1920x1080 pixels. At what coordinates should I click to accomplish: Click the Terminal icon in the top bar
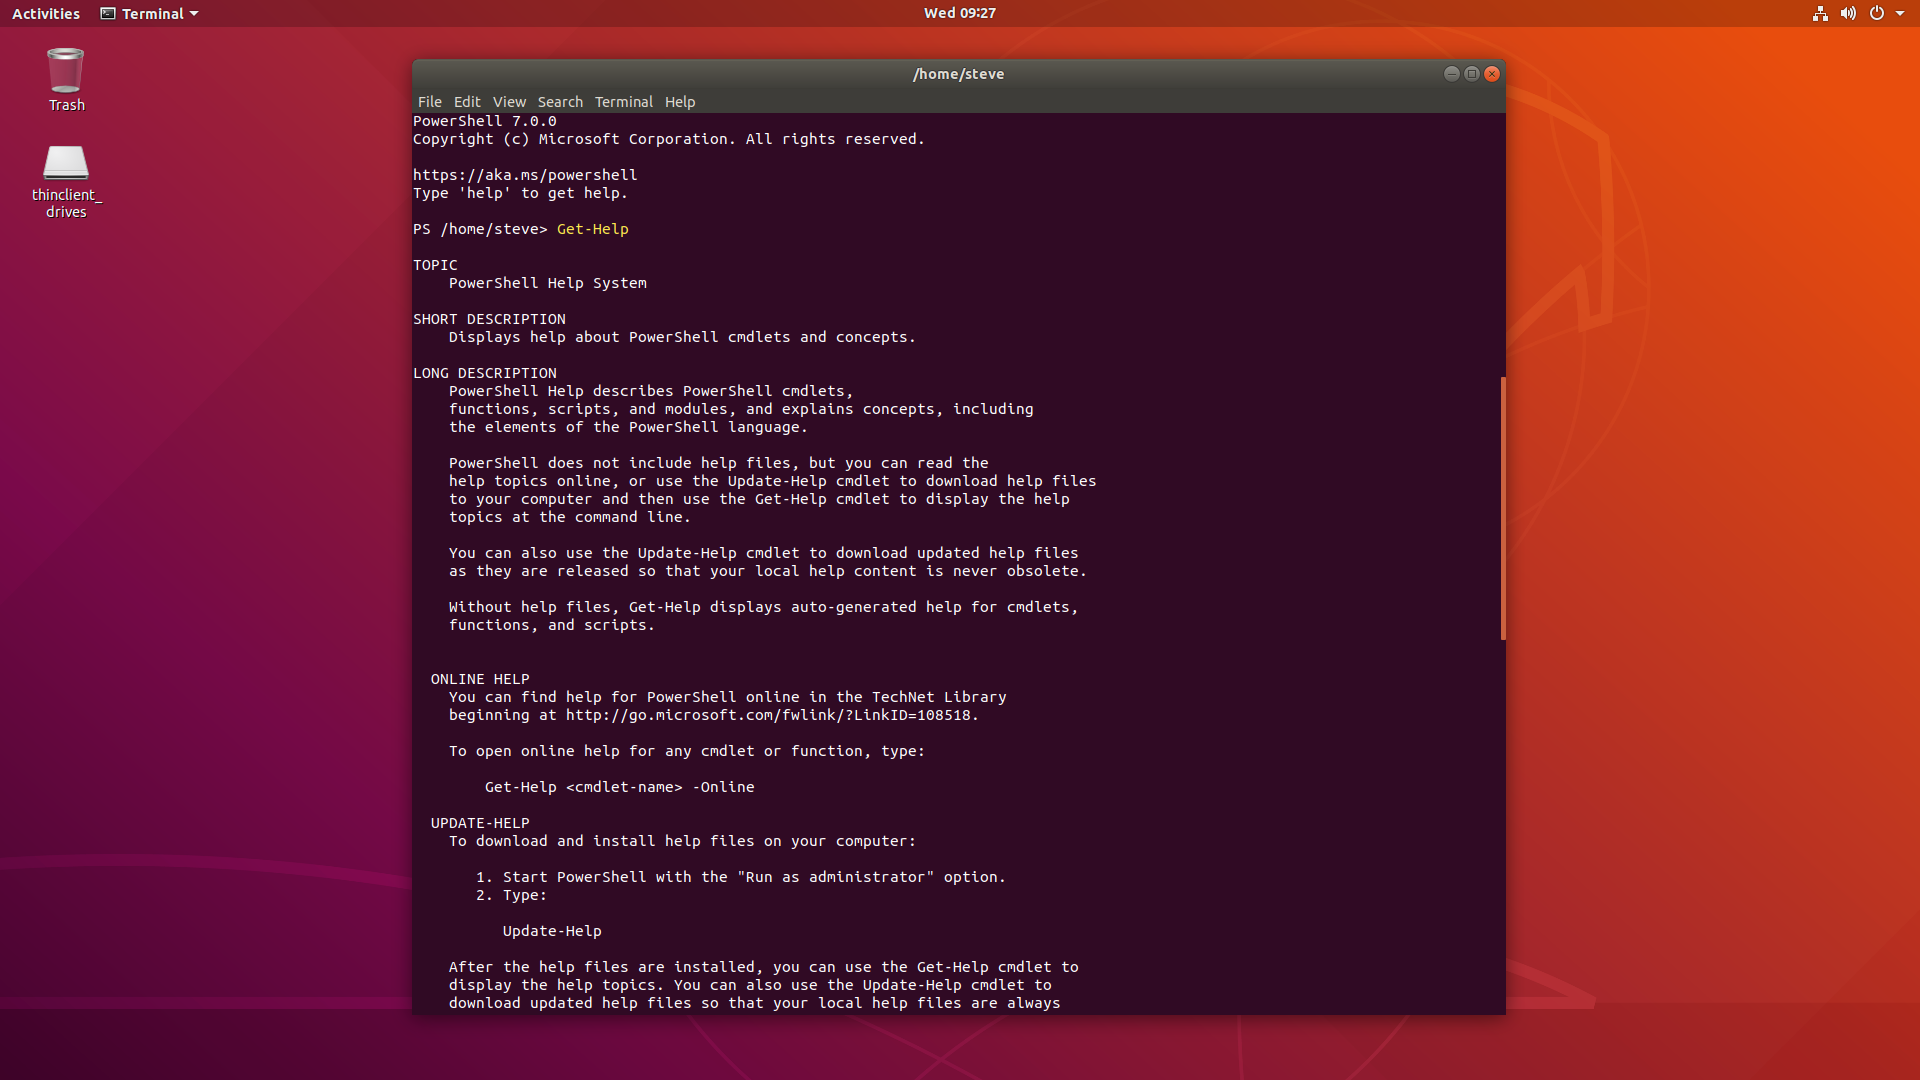(x=107, y=13)
